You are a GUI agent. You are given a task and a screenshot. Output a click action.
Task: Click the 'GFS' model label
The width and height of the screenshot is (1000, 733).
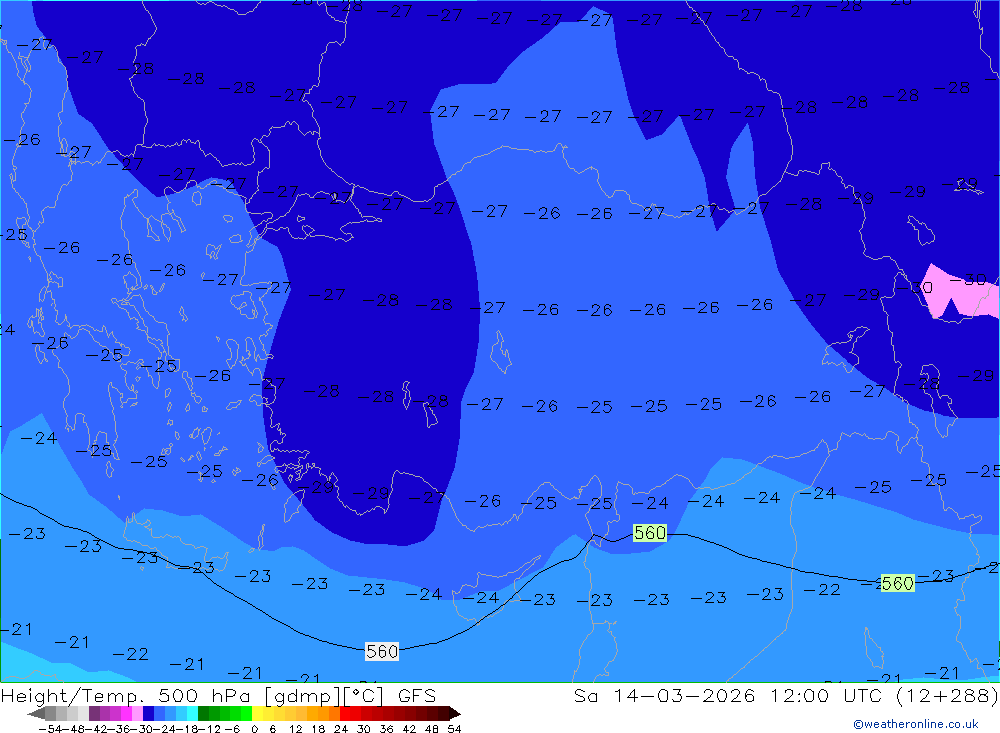coord(417,695)
